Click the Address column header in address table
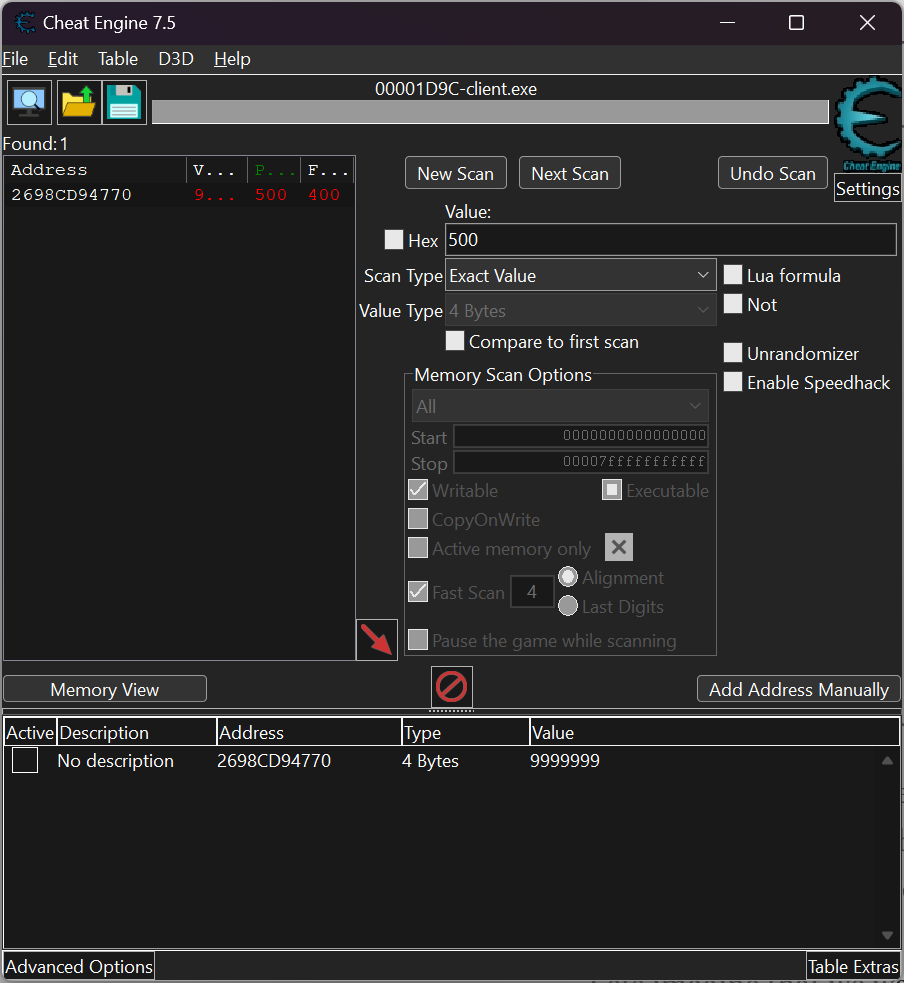 [309, 732]
